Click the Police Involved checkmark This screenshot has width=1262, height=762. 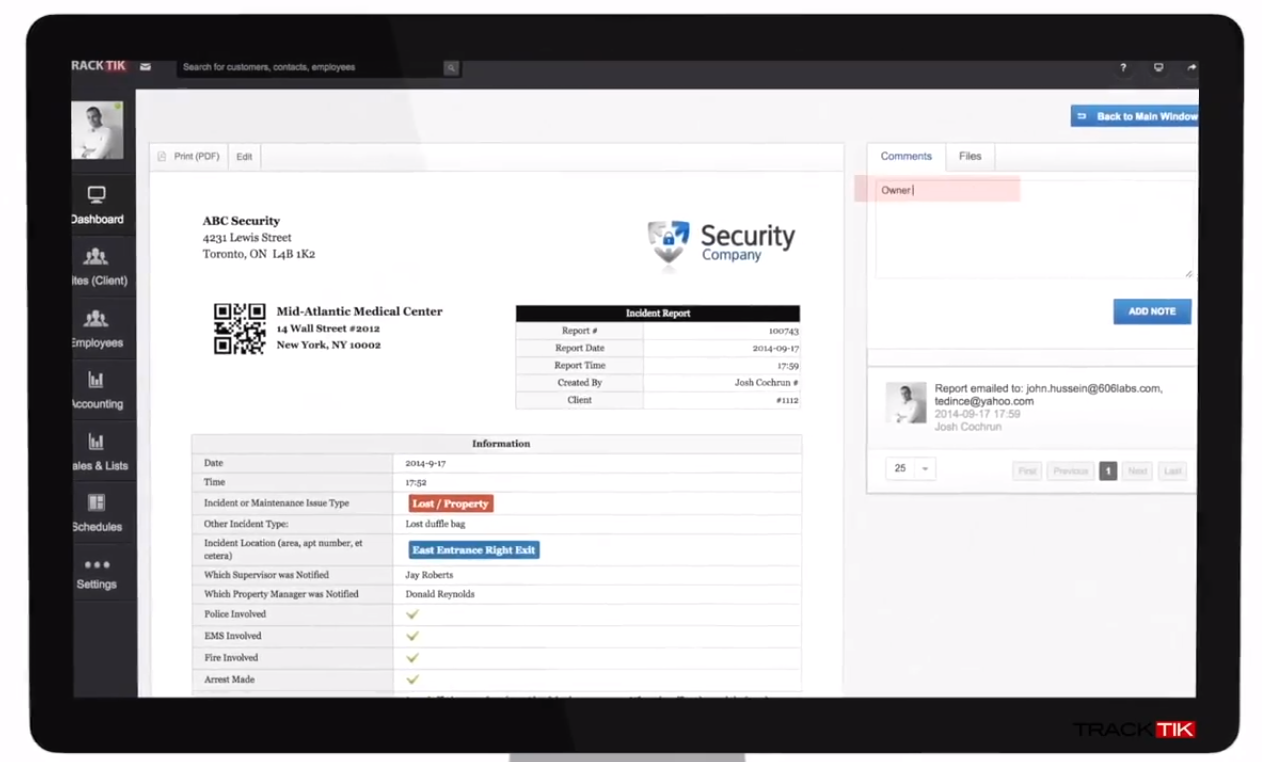pyautogui.click(x=412, y=614)
